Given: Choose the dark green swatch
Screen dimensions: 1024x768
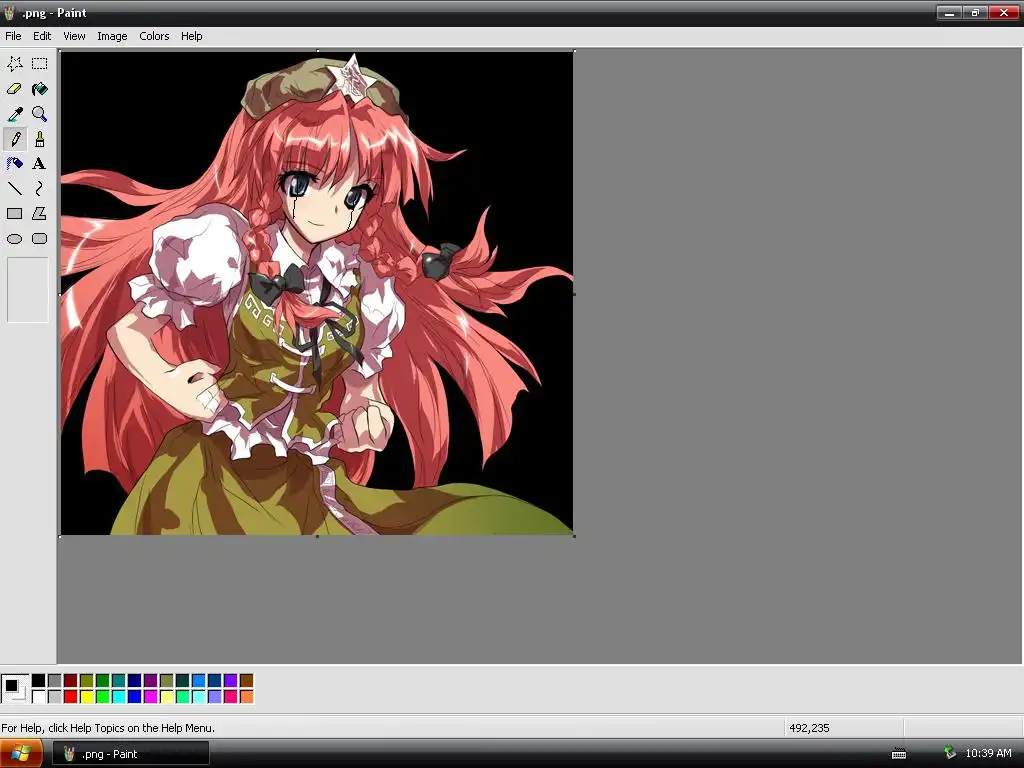Looking at the screenshot, I should coord(103,681).
